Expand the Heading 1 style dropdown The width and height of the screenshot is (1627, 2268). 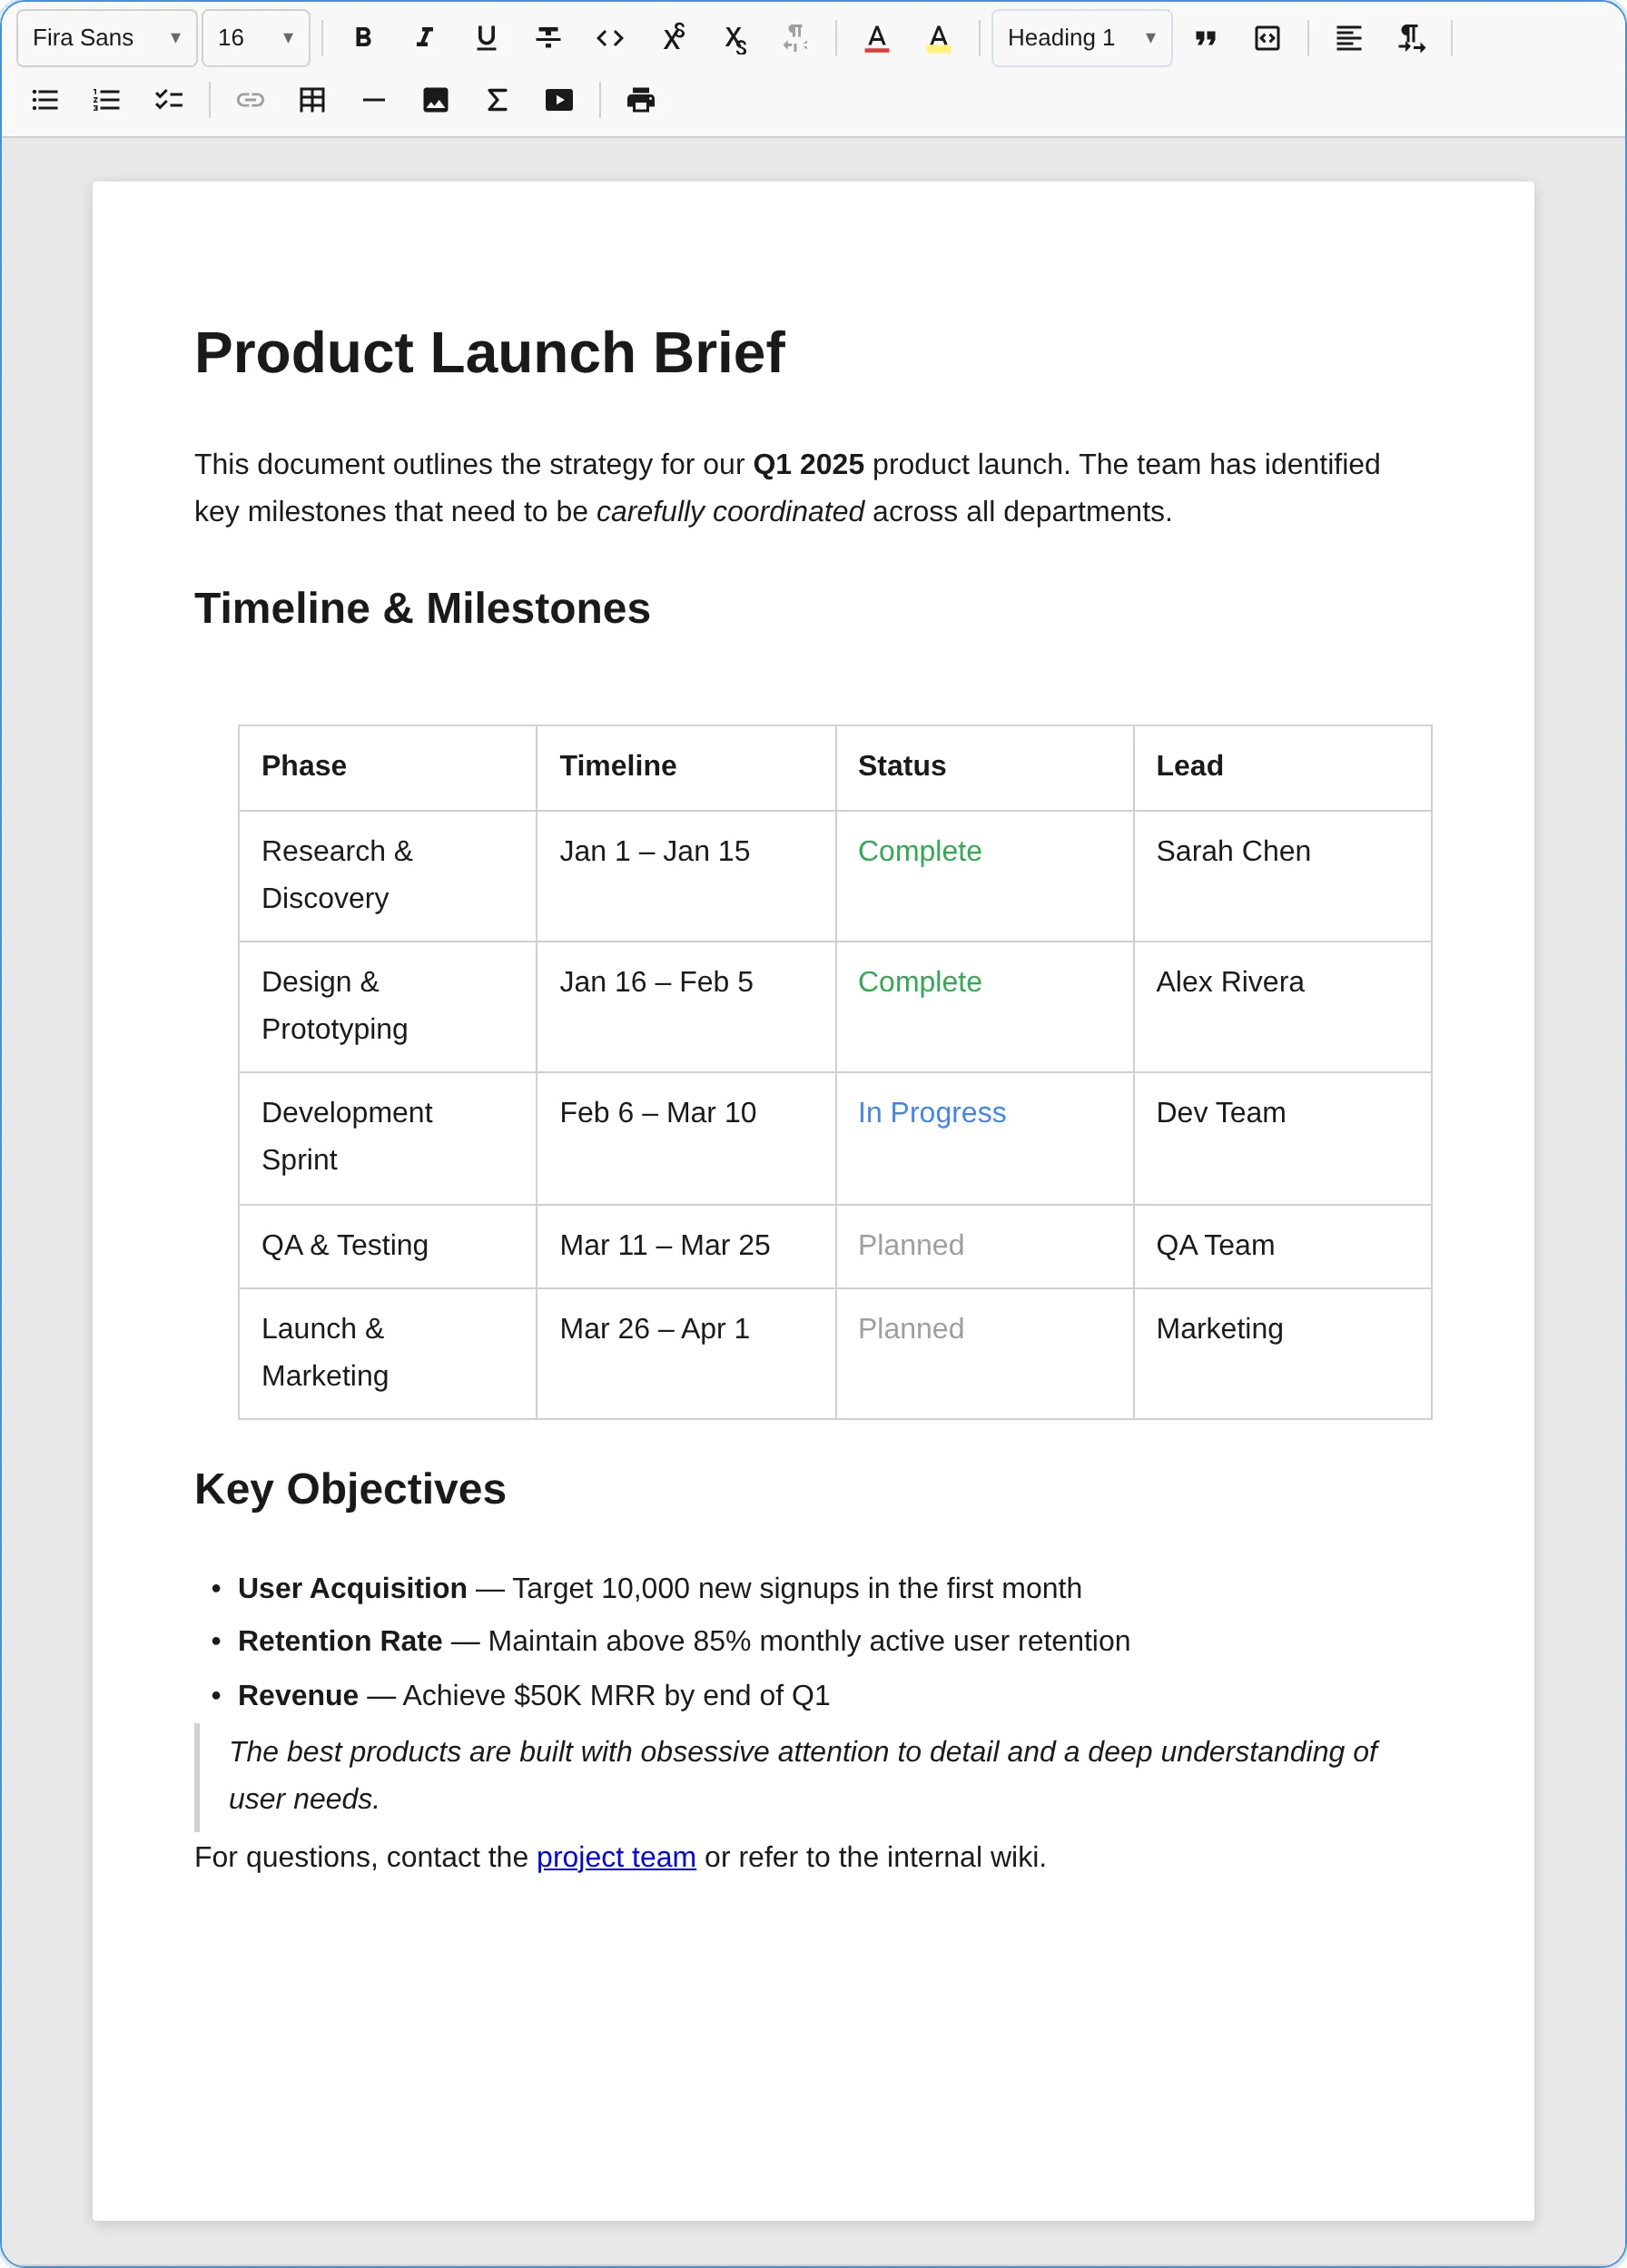(x=1082, y=38)
